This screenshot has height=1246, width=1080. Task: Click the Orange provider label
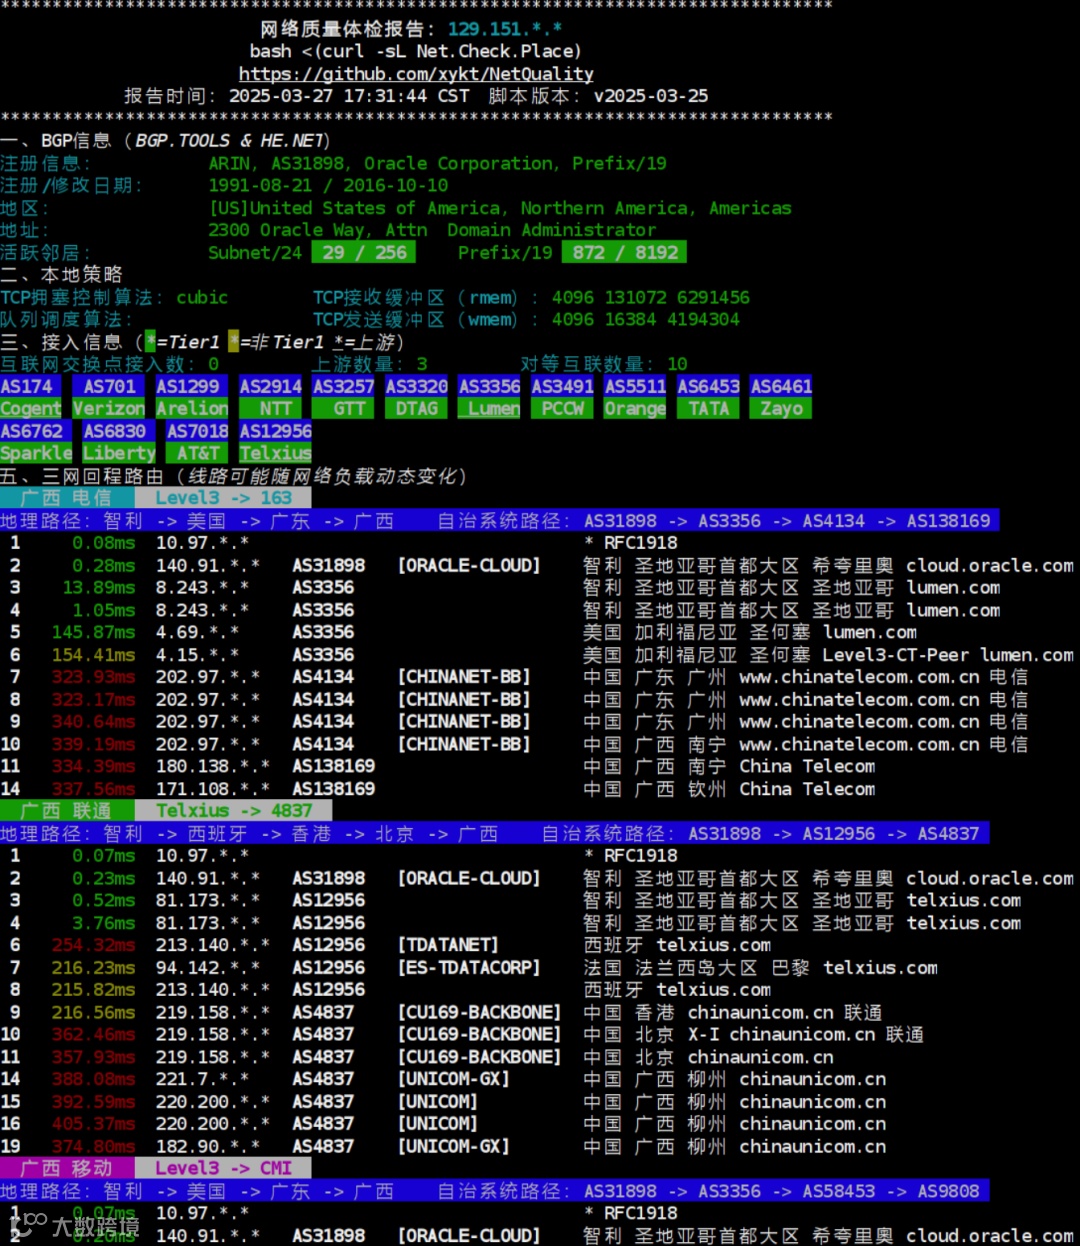click(x=635, y=408)
